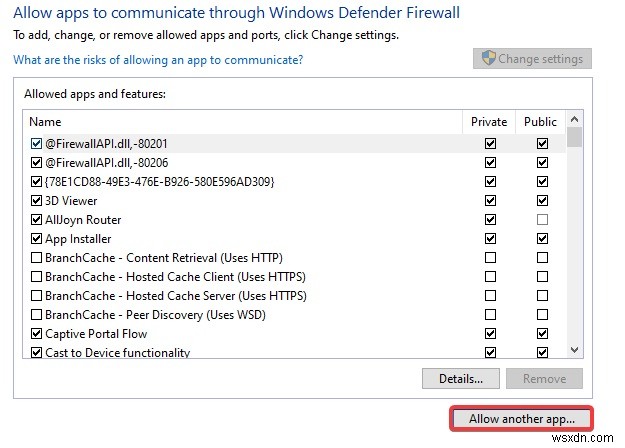Enable Public for BranchCache Hosted Cache Server

point(542,296)
